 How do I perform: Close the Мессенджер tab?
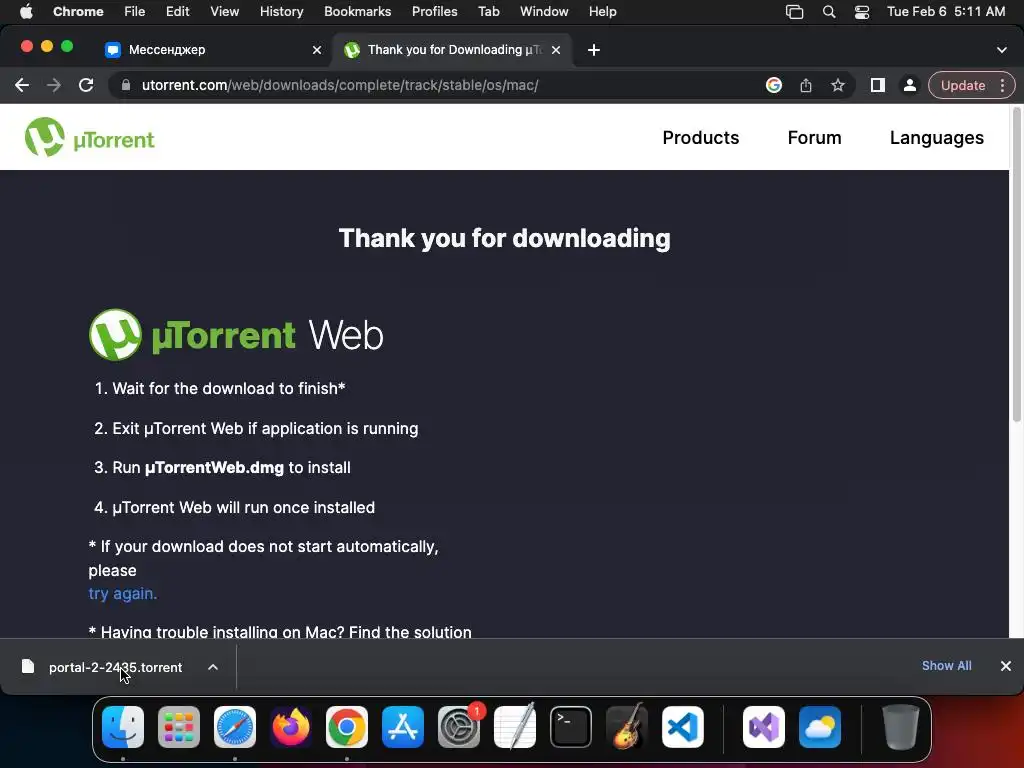[317, 50]
